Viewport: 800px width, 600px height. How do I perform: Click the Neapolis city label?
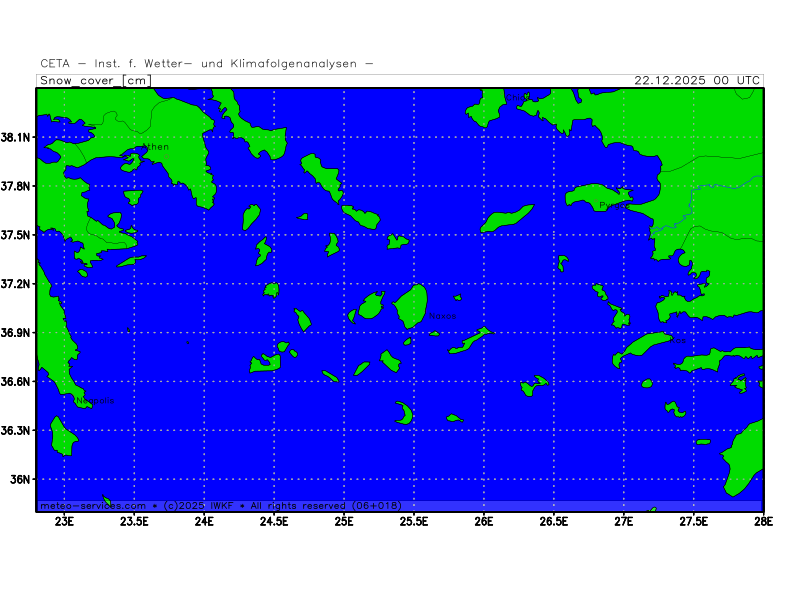point(95,401)
